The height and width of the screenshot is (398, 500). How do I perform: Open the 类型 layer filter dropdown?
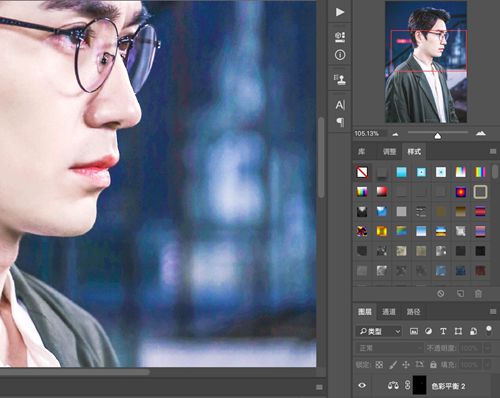click(379, 331)
